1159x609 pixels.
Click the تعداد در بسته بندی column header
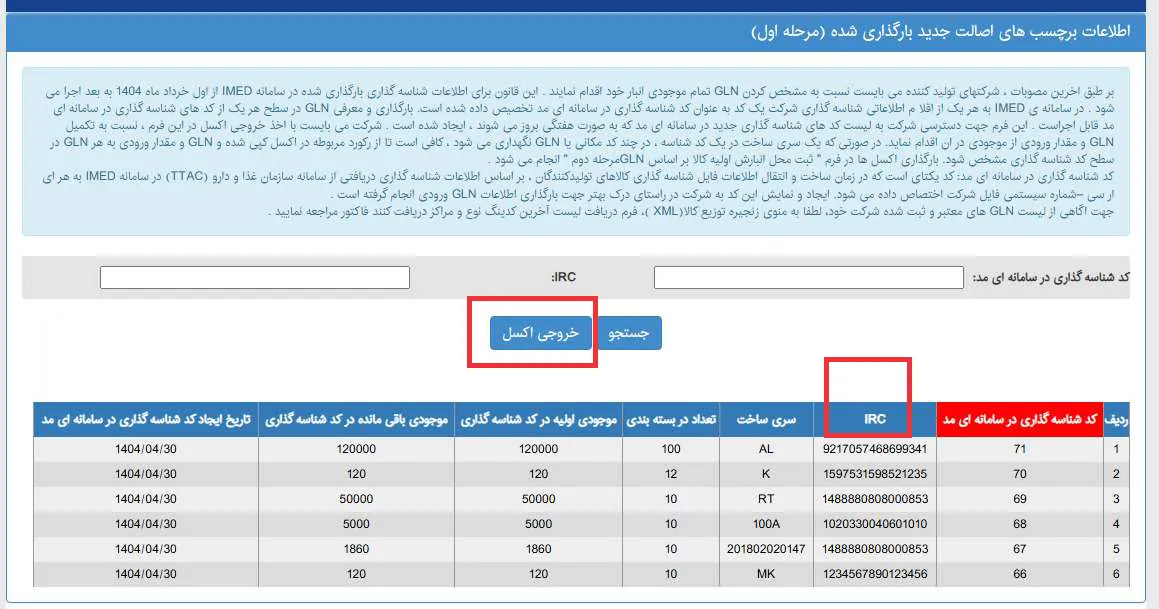[670, 420]
